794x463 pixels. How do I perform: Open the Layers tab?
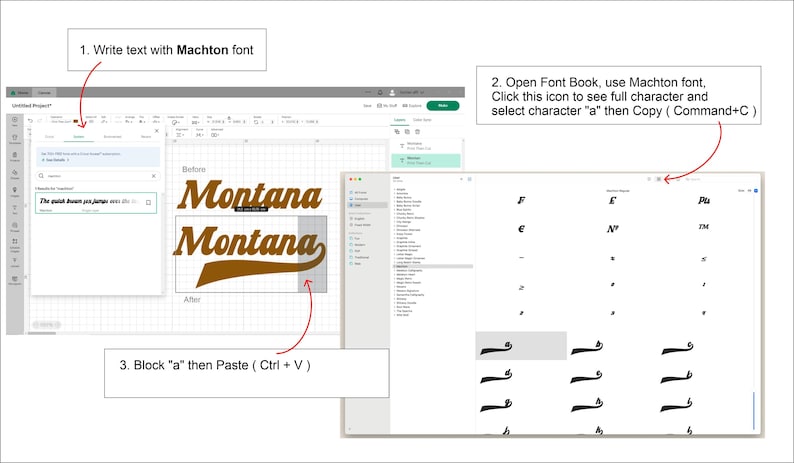pos(400,120)
